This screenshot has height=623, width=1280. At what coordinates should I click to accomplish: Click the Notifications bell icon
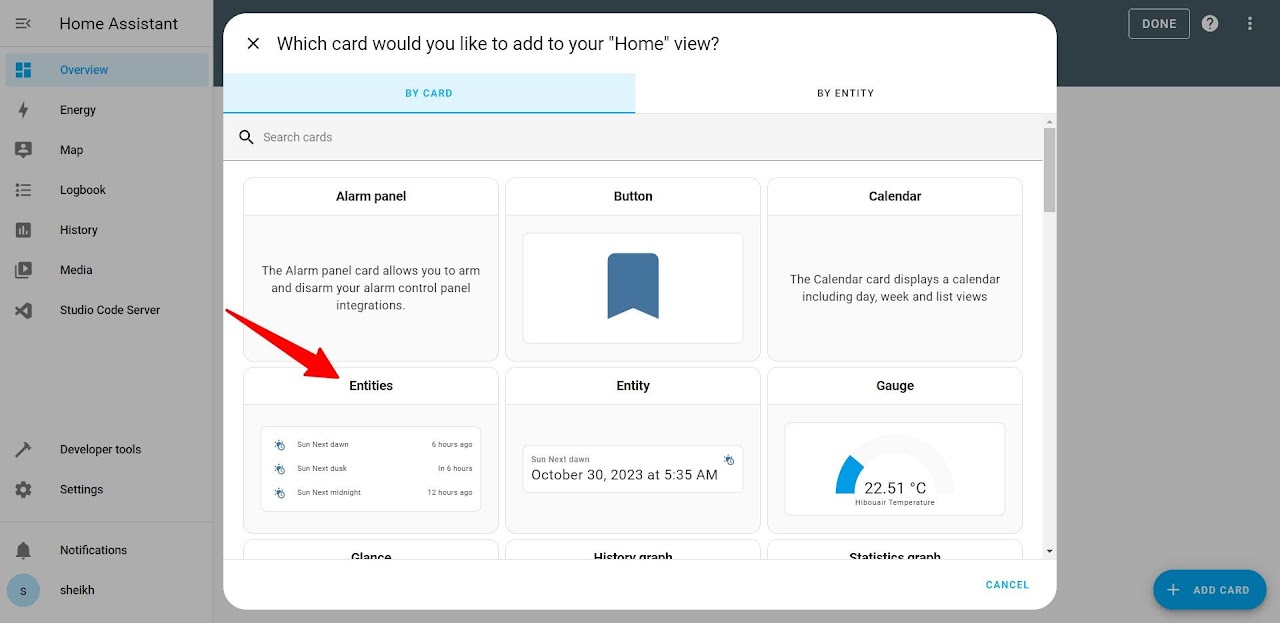(x=23, y=550)
